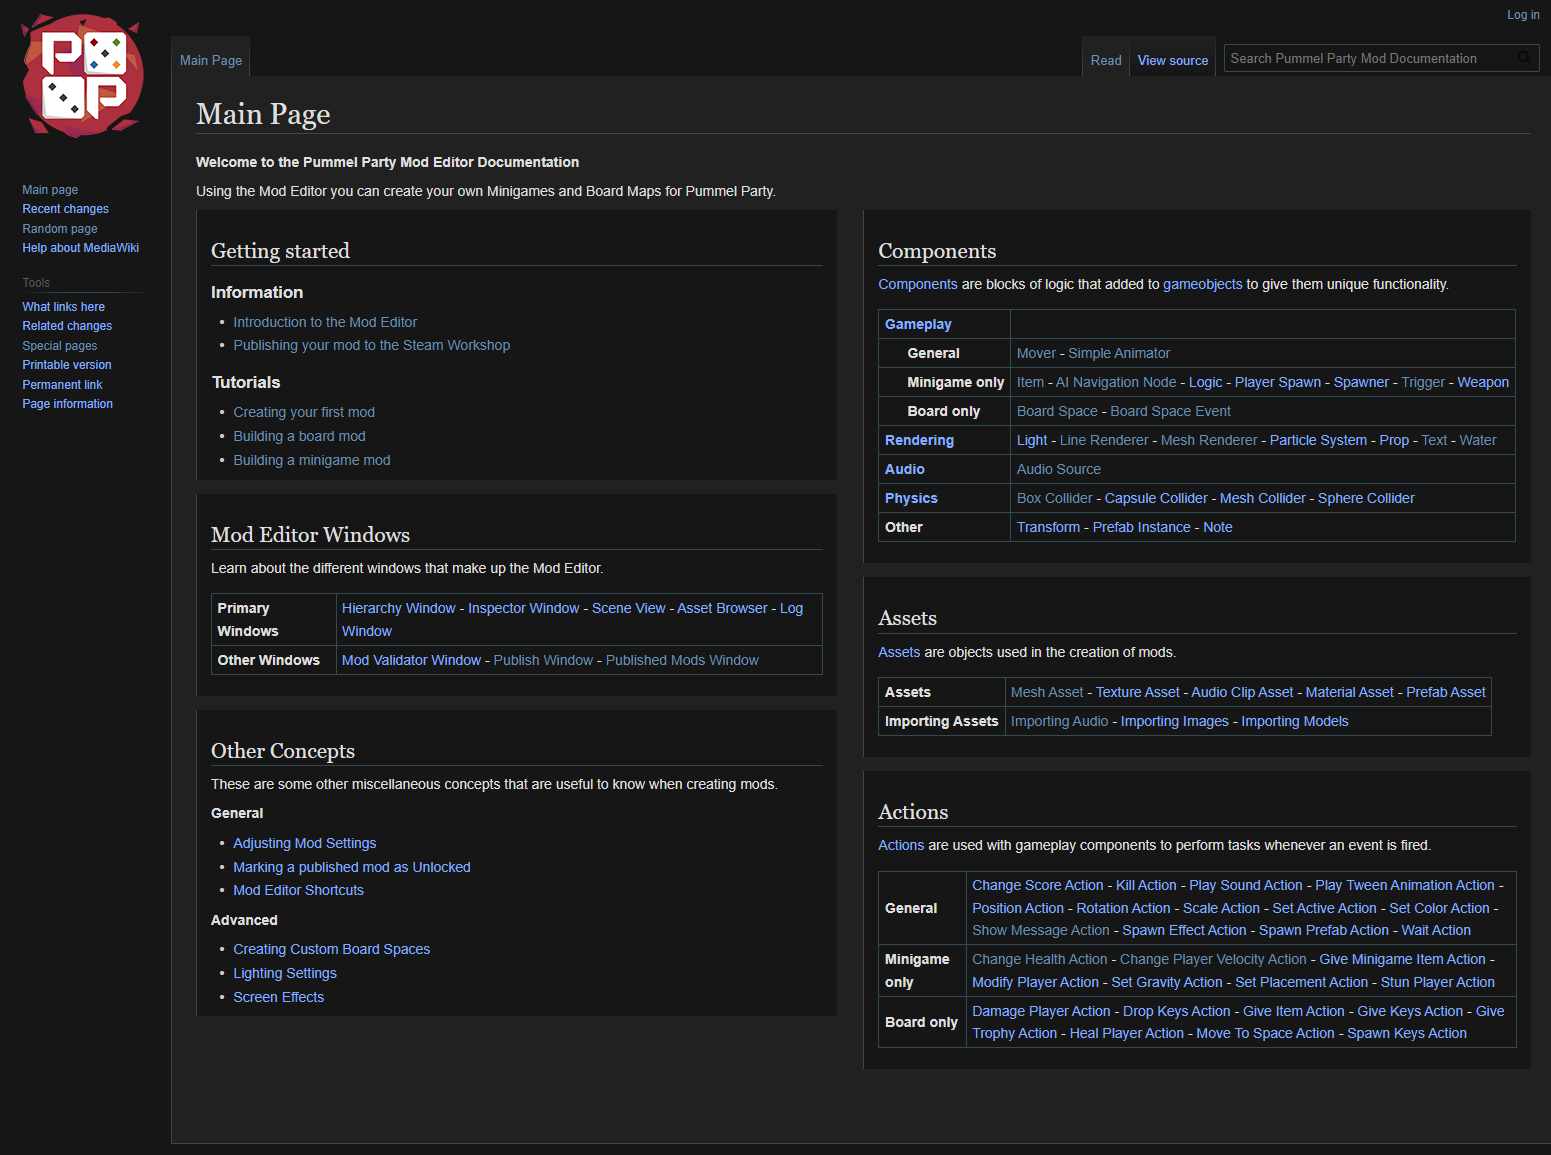Open Audio Clip Asset page
1551x1155 pixels.
click(x=1242, y=692)
